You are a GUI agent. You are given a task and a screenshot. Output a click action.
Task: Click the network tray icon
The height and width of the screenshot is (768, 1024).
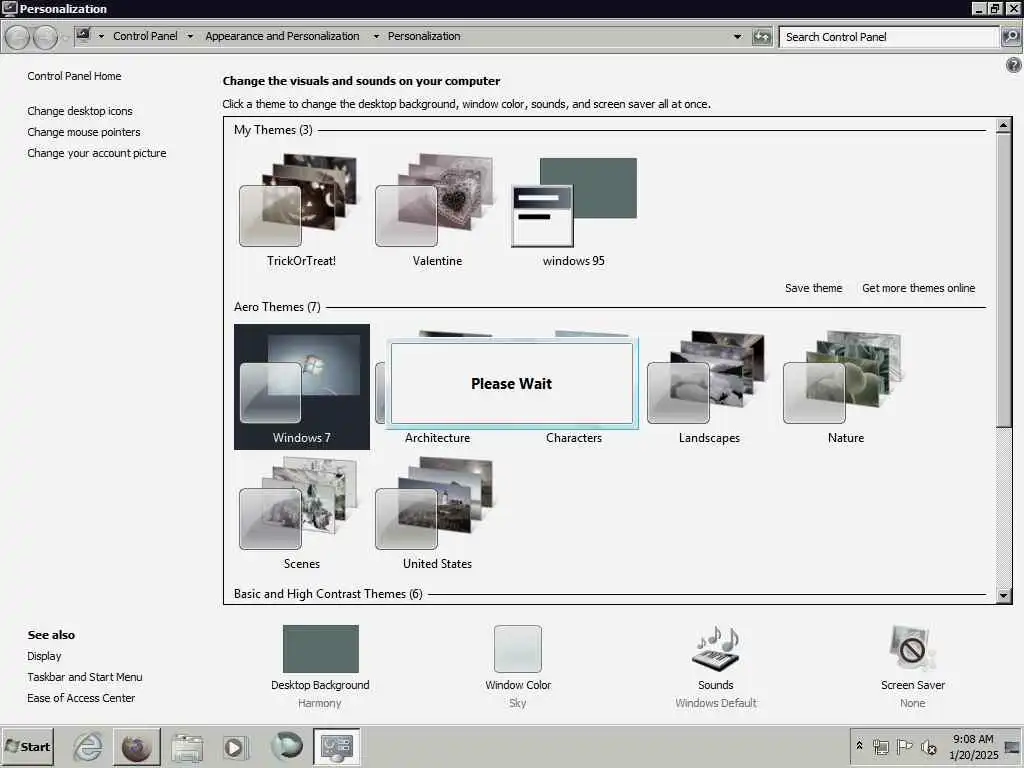coord(880,746)
